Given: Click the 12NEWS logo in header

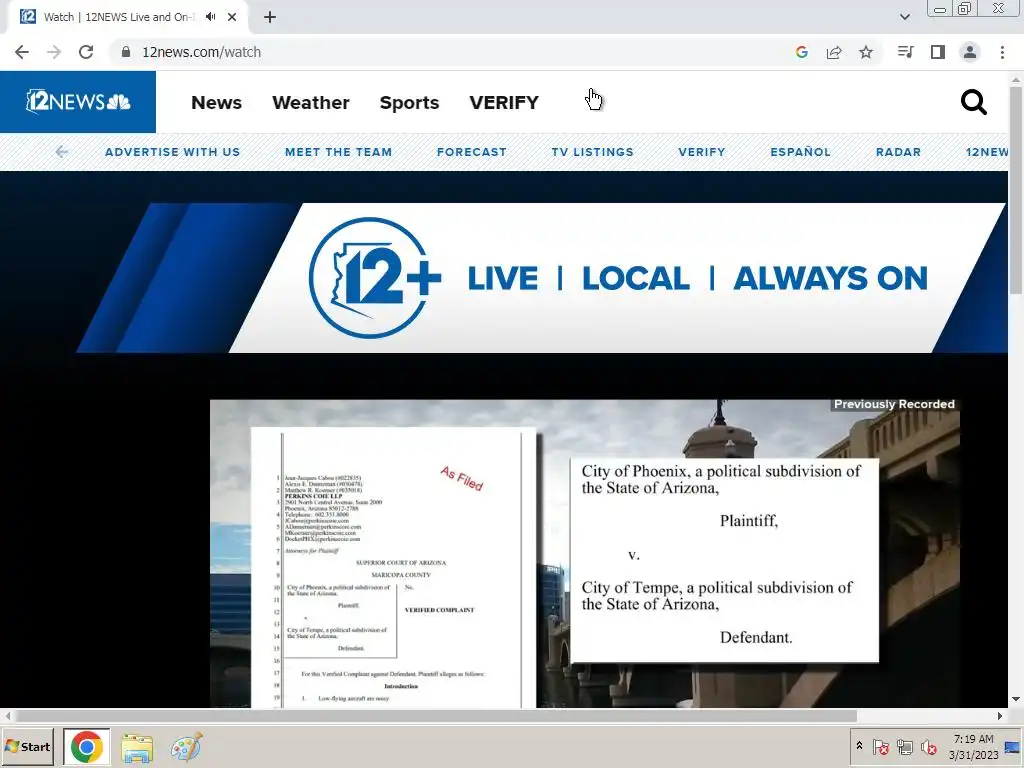Looking at the screenshot, I should 78,102.
